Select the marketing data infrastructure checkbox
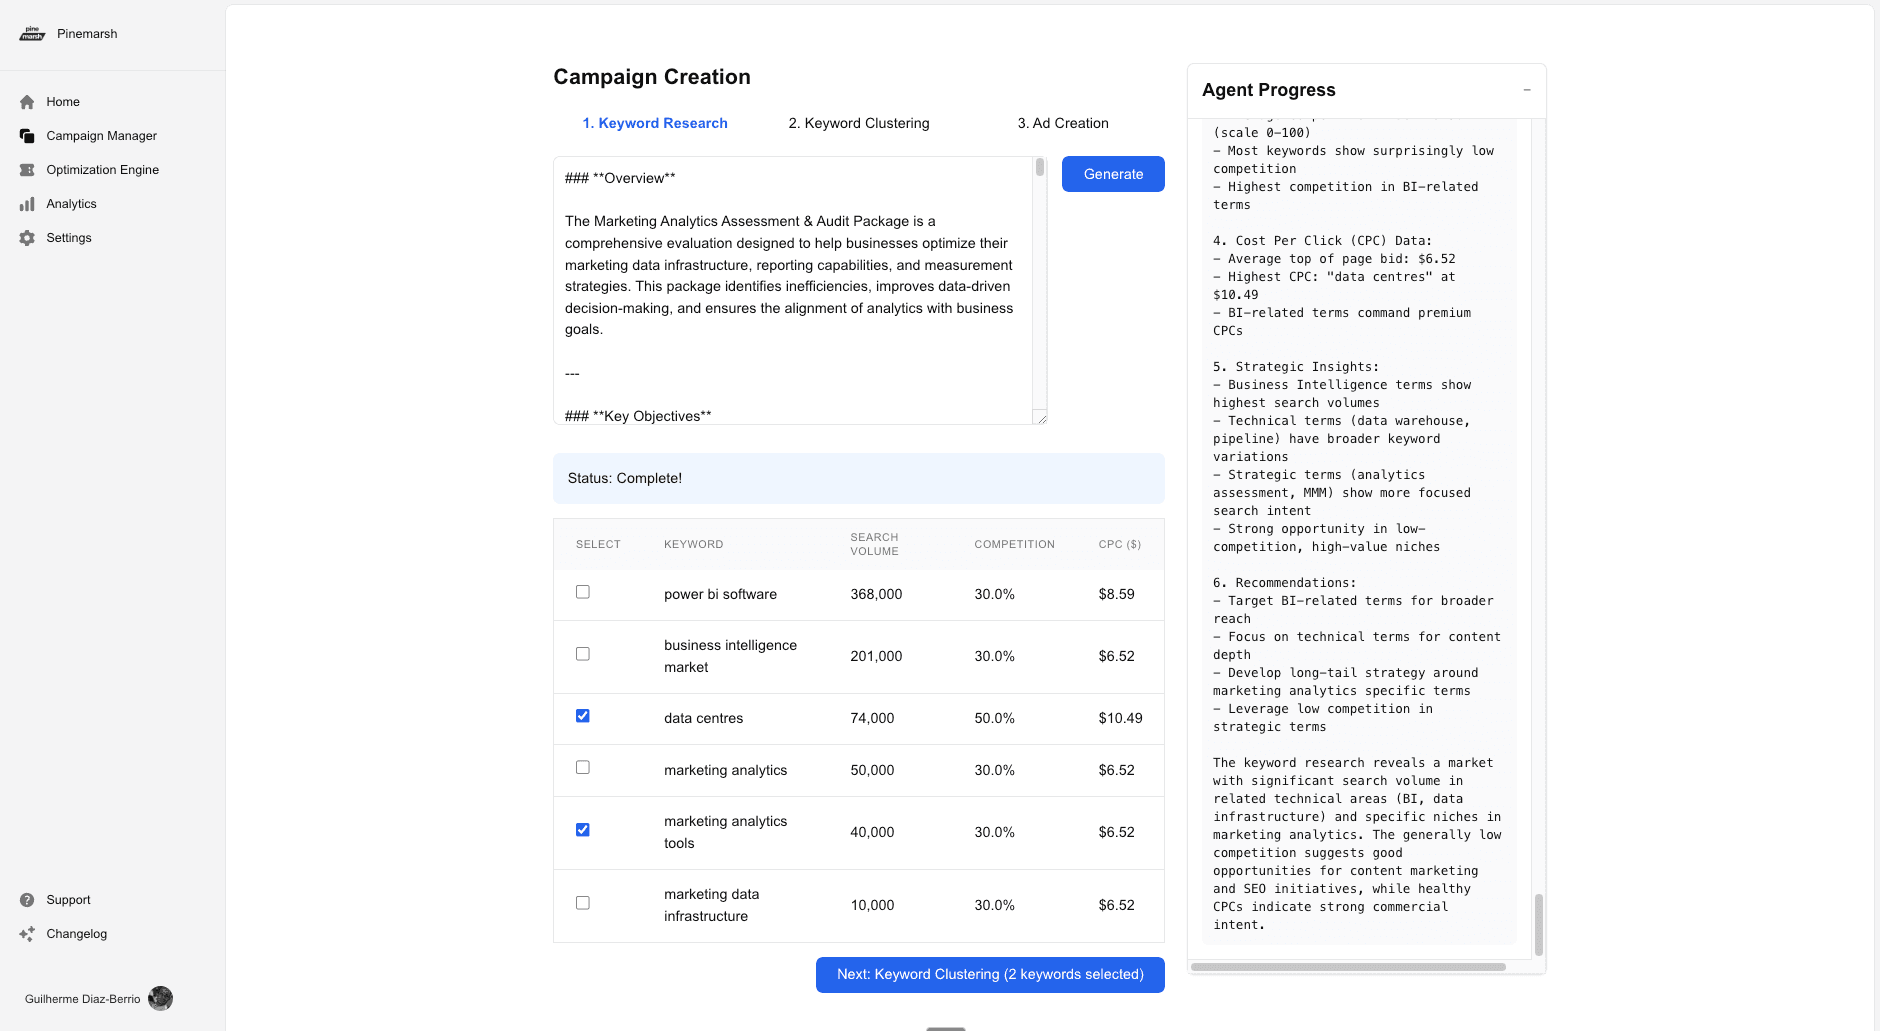Image resolution: width=1880 pixels, height=1031 pixels. coord(583,903)
